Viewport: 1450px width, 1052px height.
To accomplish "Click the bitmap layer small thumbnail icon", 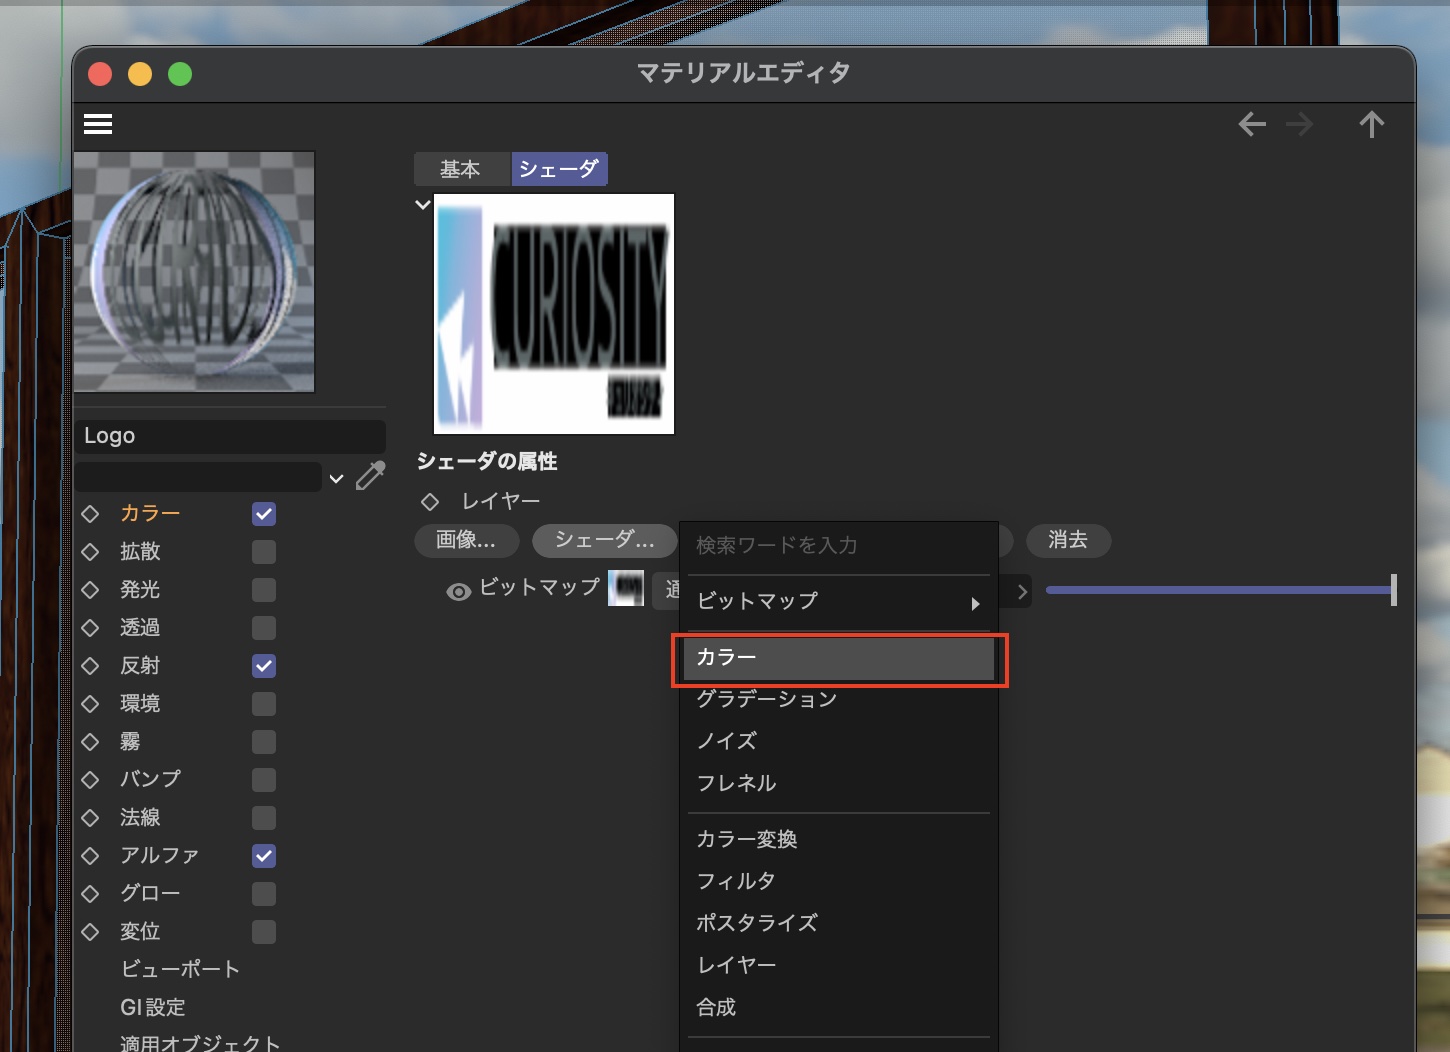I will (x=626, y=588).
